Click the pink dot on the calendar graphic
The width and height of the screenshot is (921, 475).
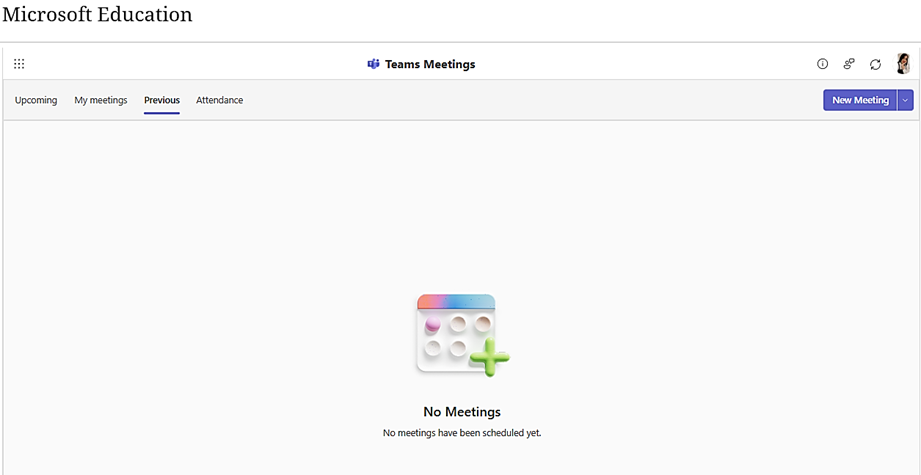(433, 324)
